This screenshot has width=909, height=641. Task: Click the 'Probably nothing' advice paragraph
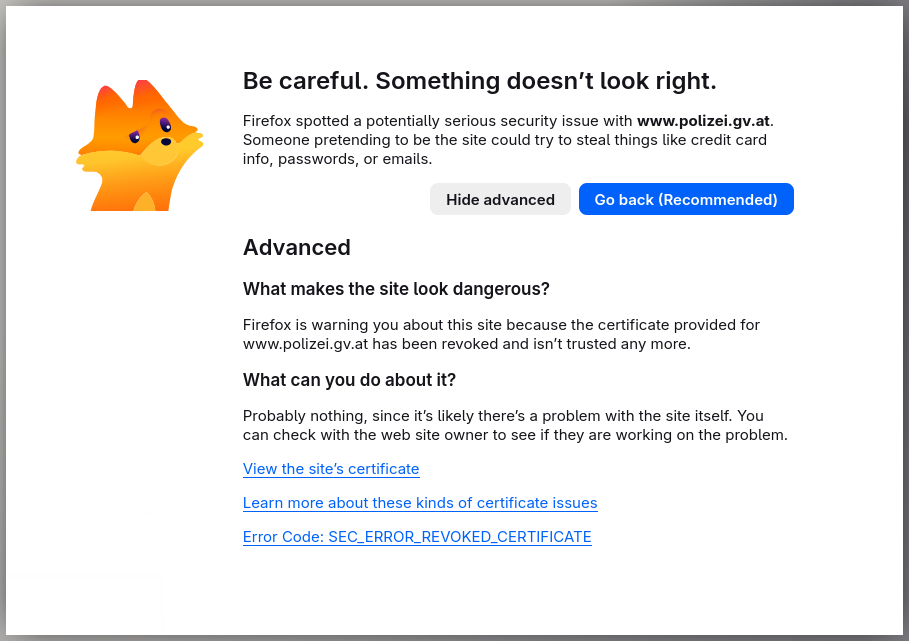pos(515,425)
